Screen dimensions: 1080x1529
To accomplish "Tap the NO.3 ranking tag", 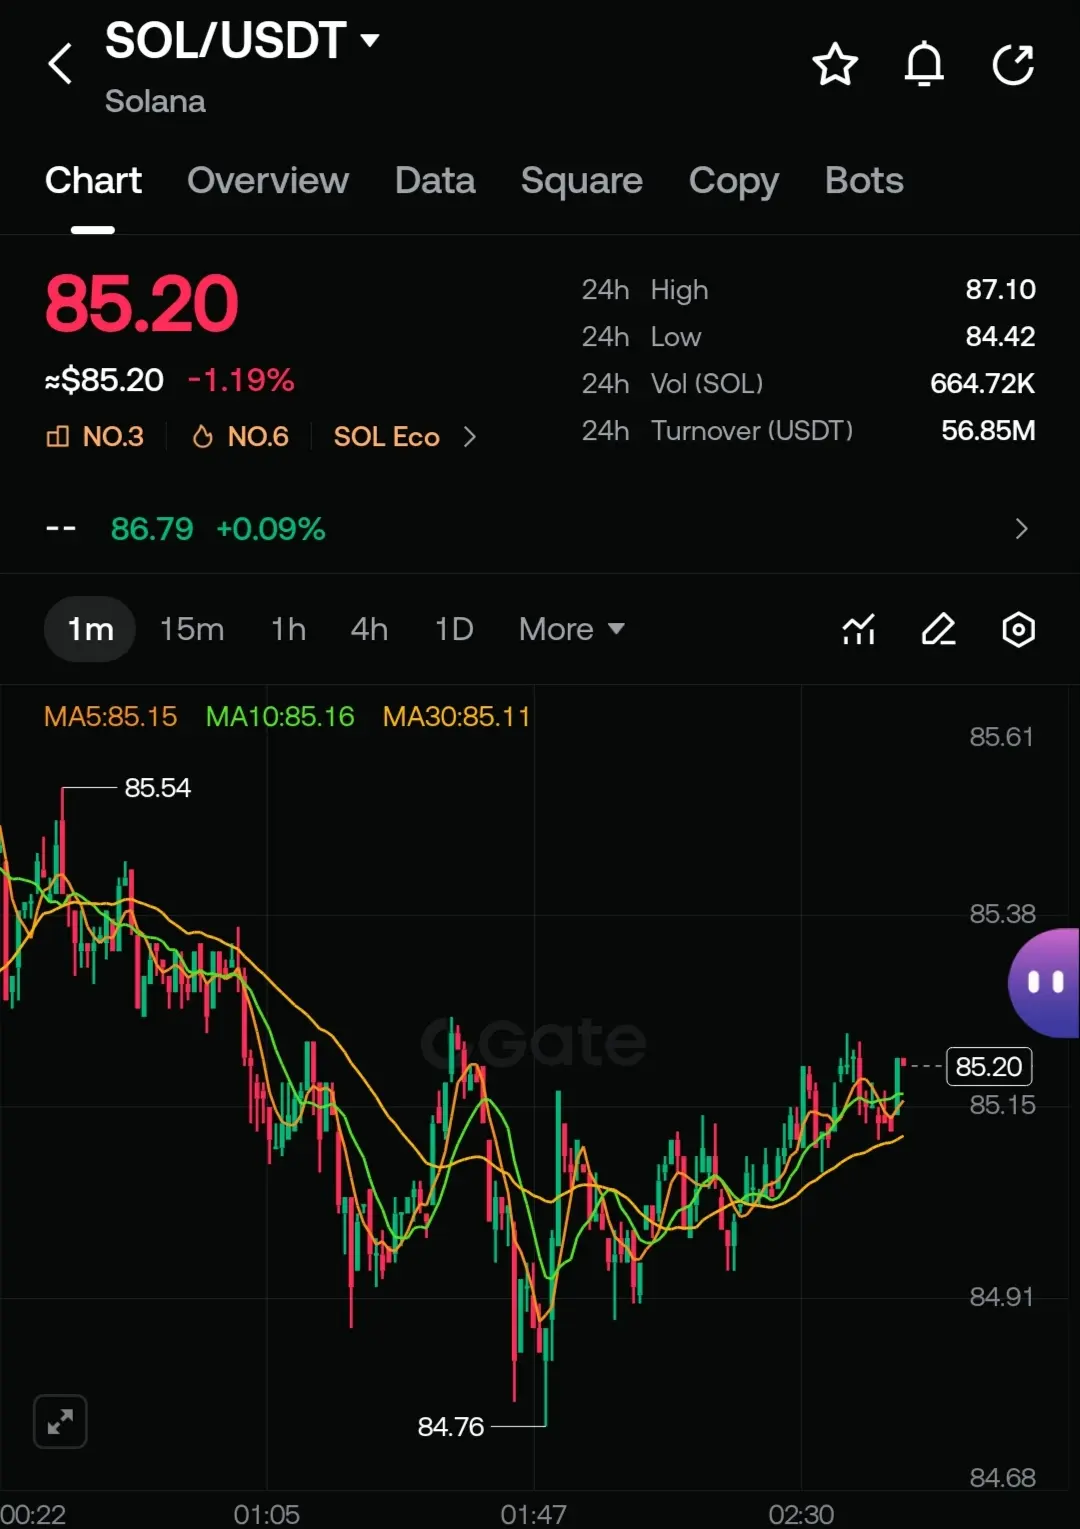I will (95, 437).
